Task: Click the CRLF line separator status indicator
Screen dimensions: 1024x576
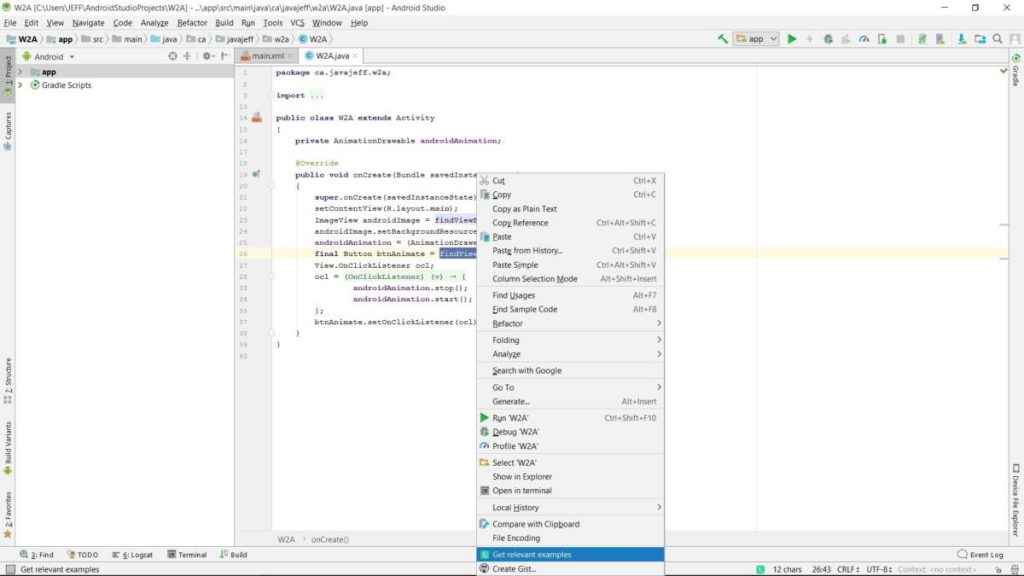Action: 848,569
